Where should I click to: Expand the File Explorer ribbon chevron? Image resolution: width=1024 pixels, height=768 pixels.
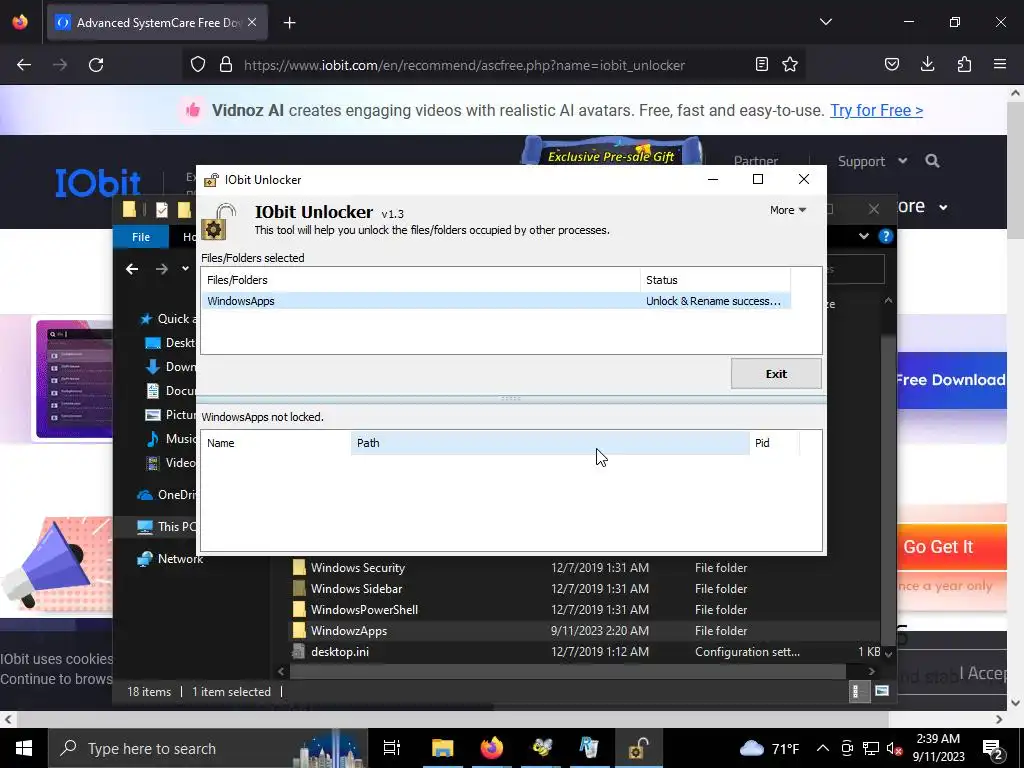863,236
